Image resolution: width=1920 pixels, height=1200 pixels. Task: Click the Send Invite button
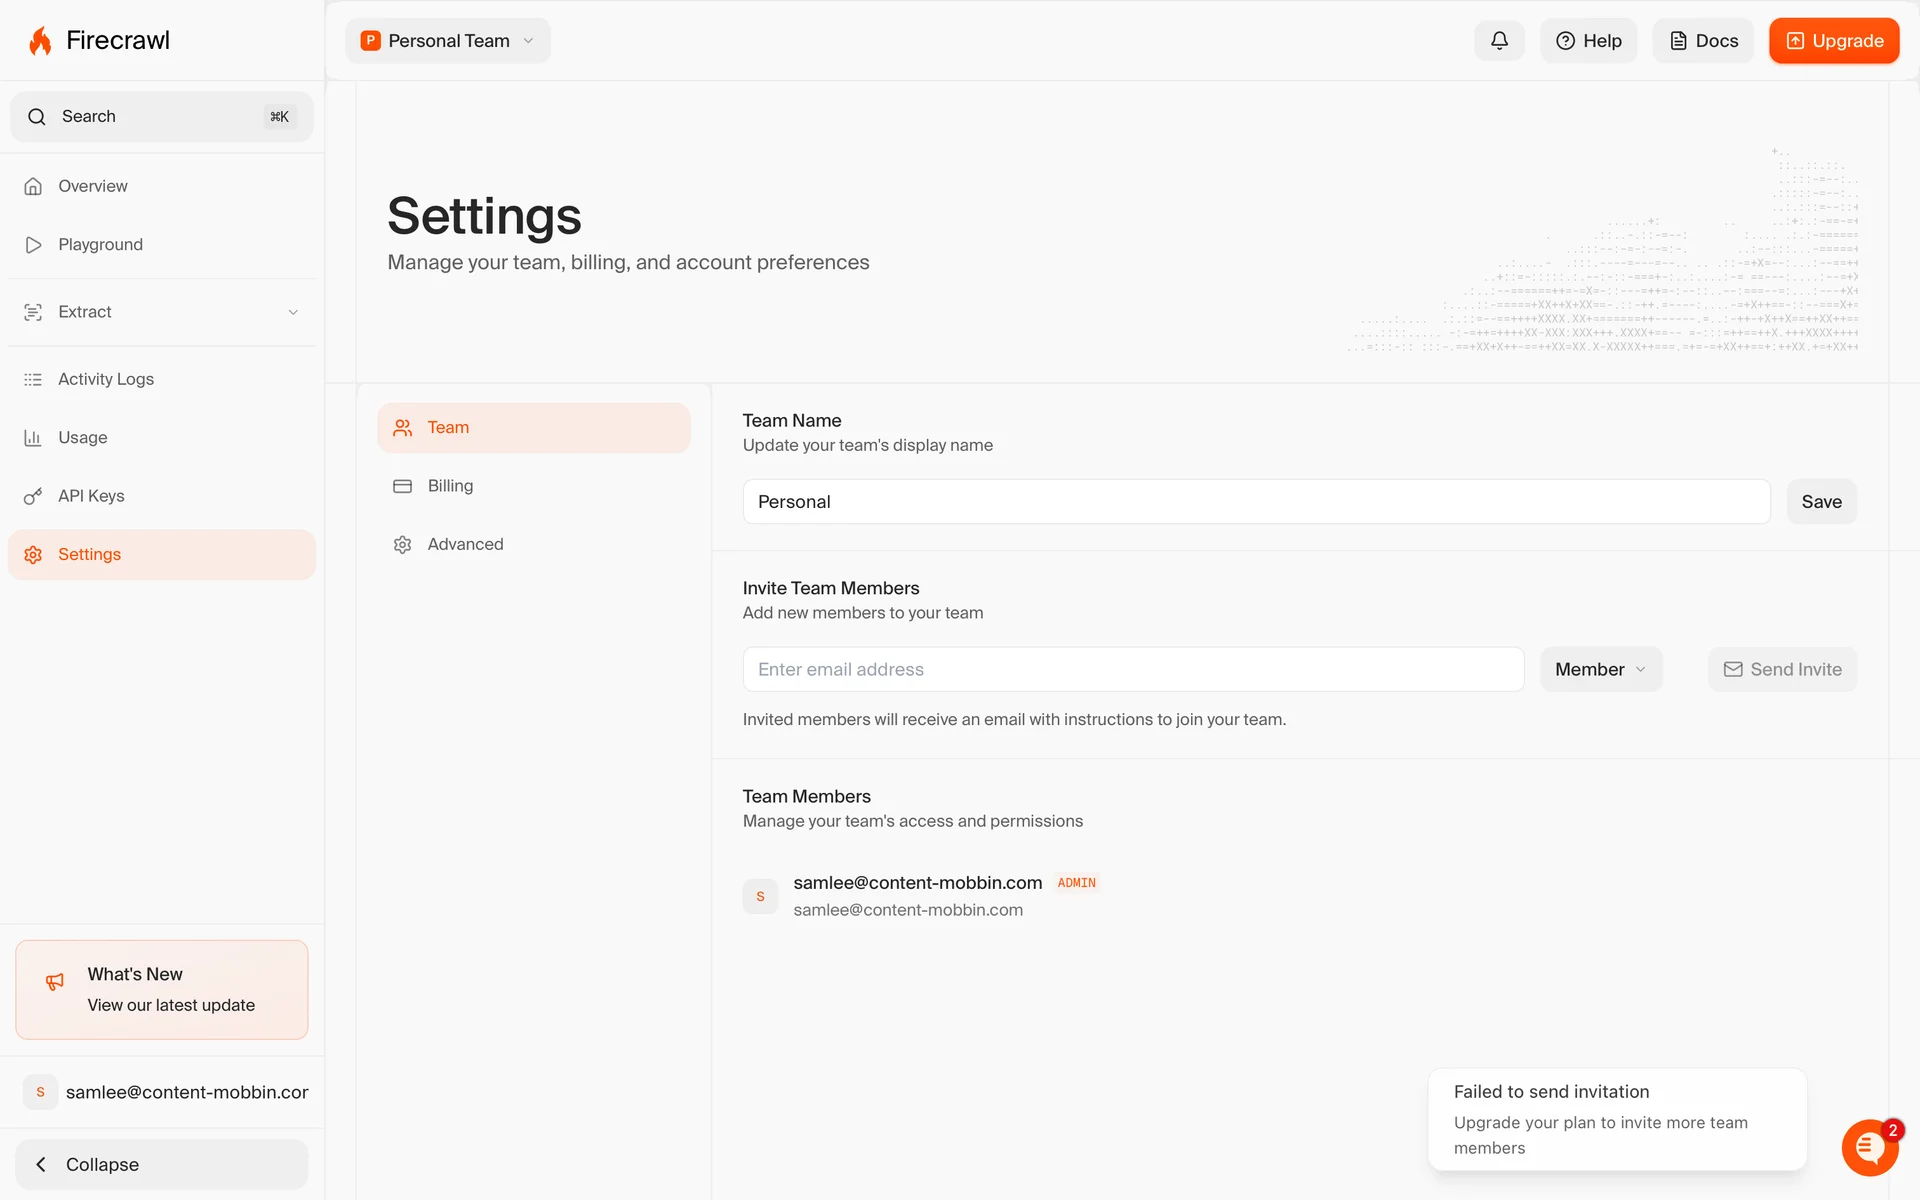(x=1782, y=669)
